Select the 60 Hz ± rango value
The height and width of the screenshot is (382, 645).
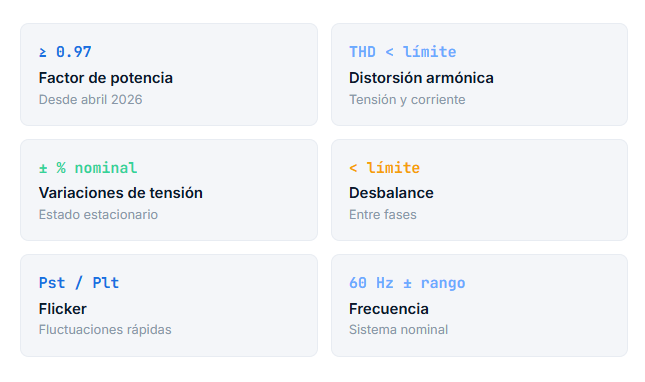tap(407, 283)
